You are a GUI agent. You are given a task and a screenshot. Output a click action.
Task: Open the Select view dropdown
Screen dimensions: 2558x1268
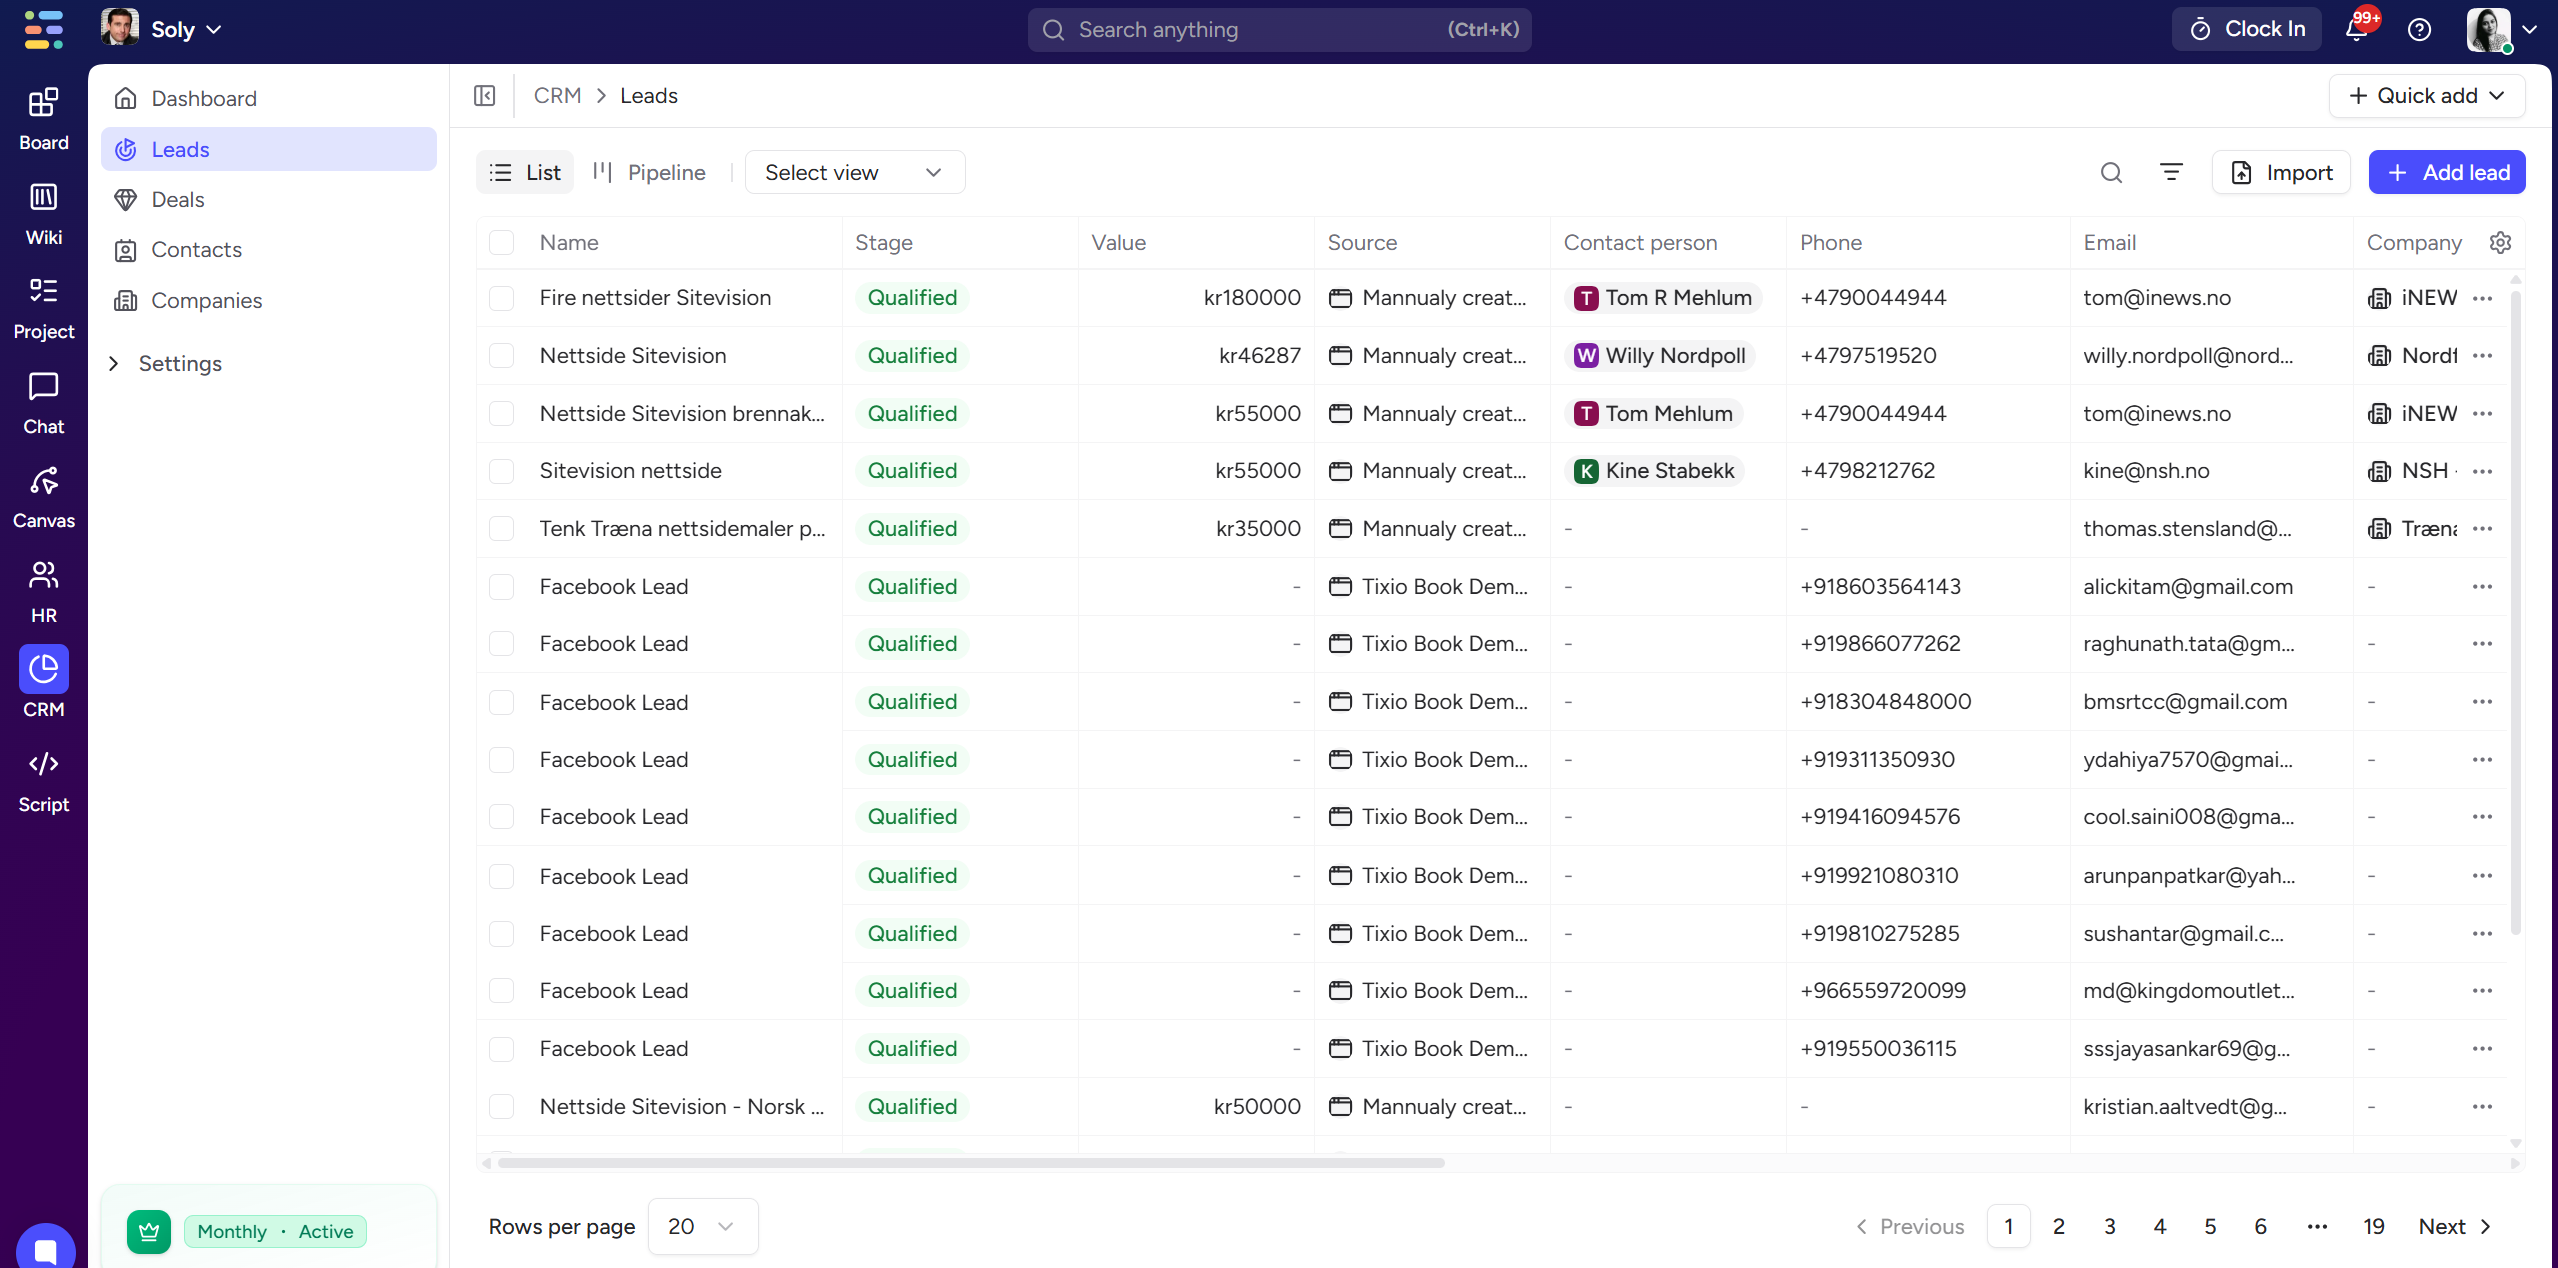point(854,172)
